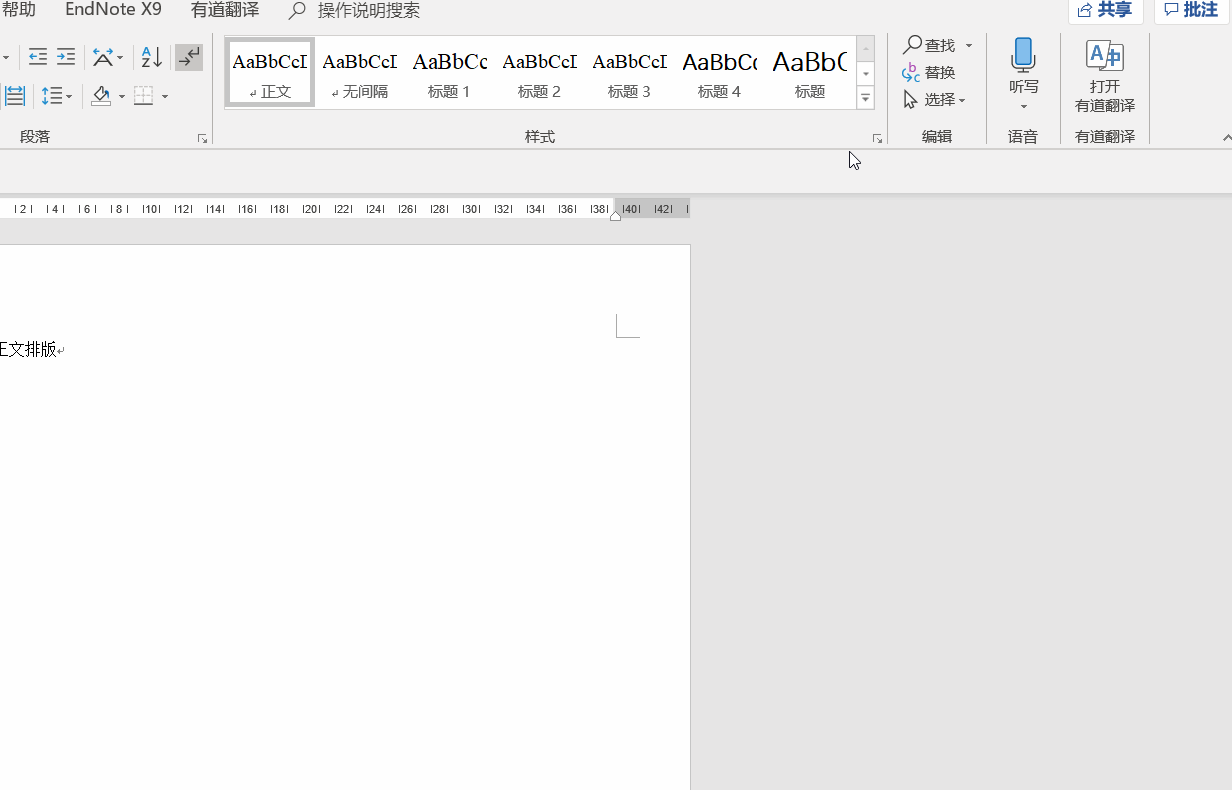
Task: Click the distributed alignment icon
Action: coord(15,96)
